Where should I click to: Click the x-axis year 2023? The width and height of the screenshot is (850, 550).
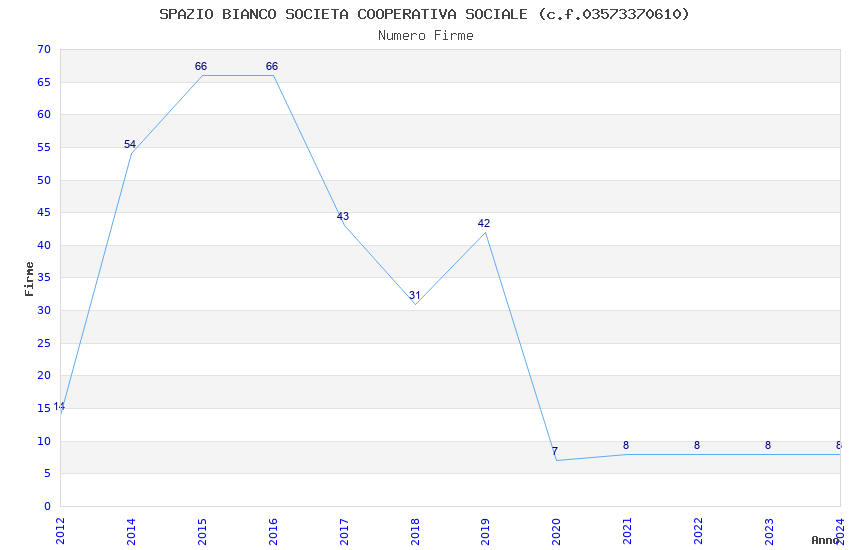coord(769,531)
